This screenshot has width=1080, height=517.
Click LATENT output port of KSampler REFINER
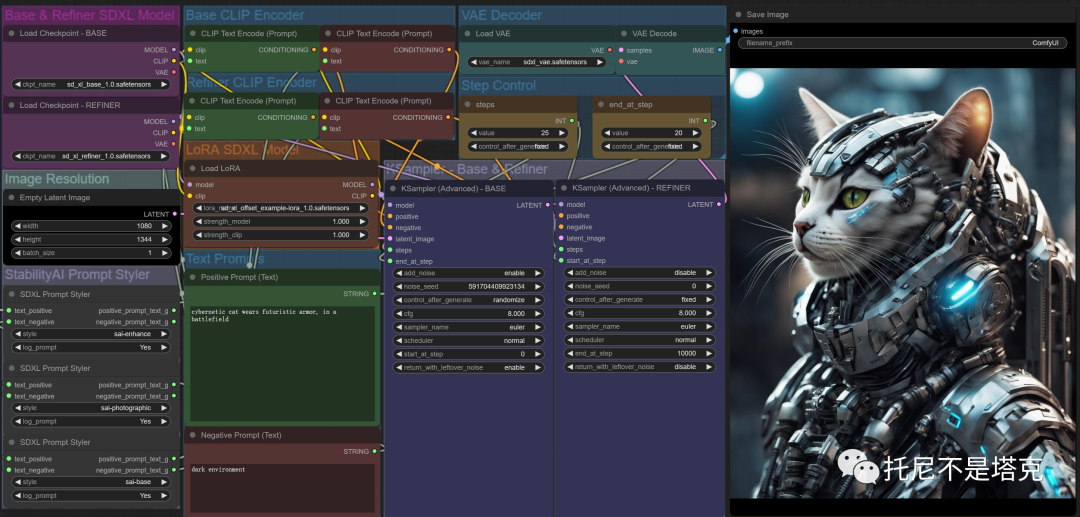(719, 204)
